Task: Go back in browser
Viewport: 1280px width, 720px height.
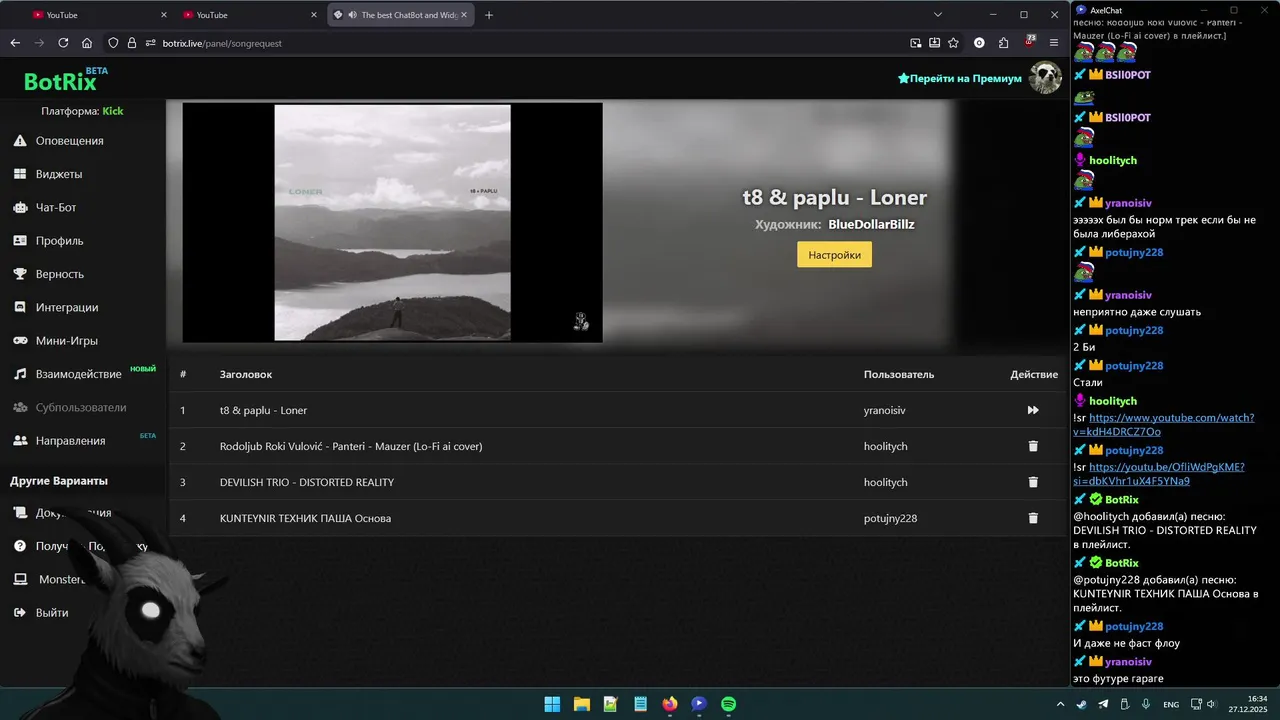Action: coord(15,43)
